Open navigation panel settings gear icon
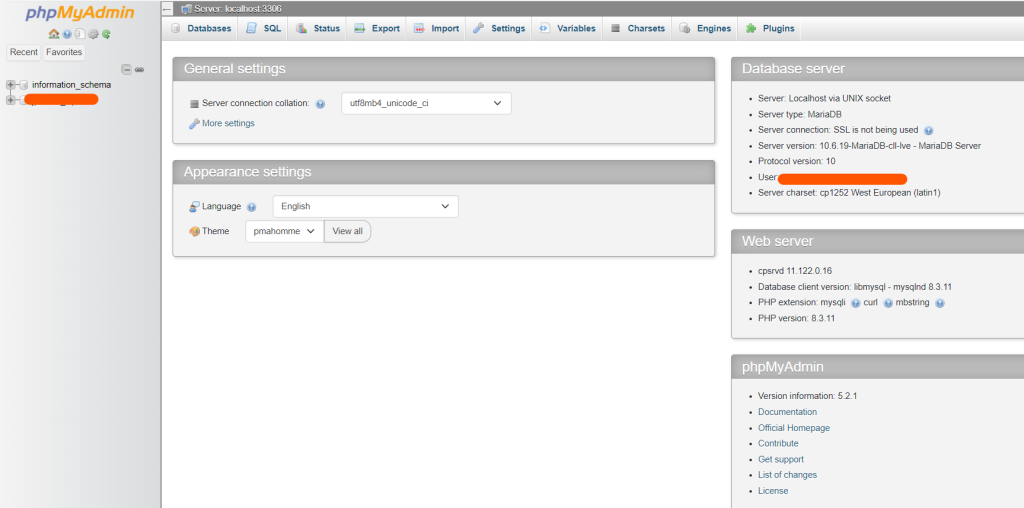This screenshot has width=1024, height=508. (x=93, y=34)
